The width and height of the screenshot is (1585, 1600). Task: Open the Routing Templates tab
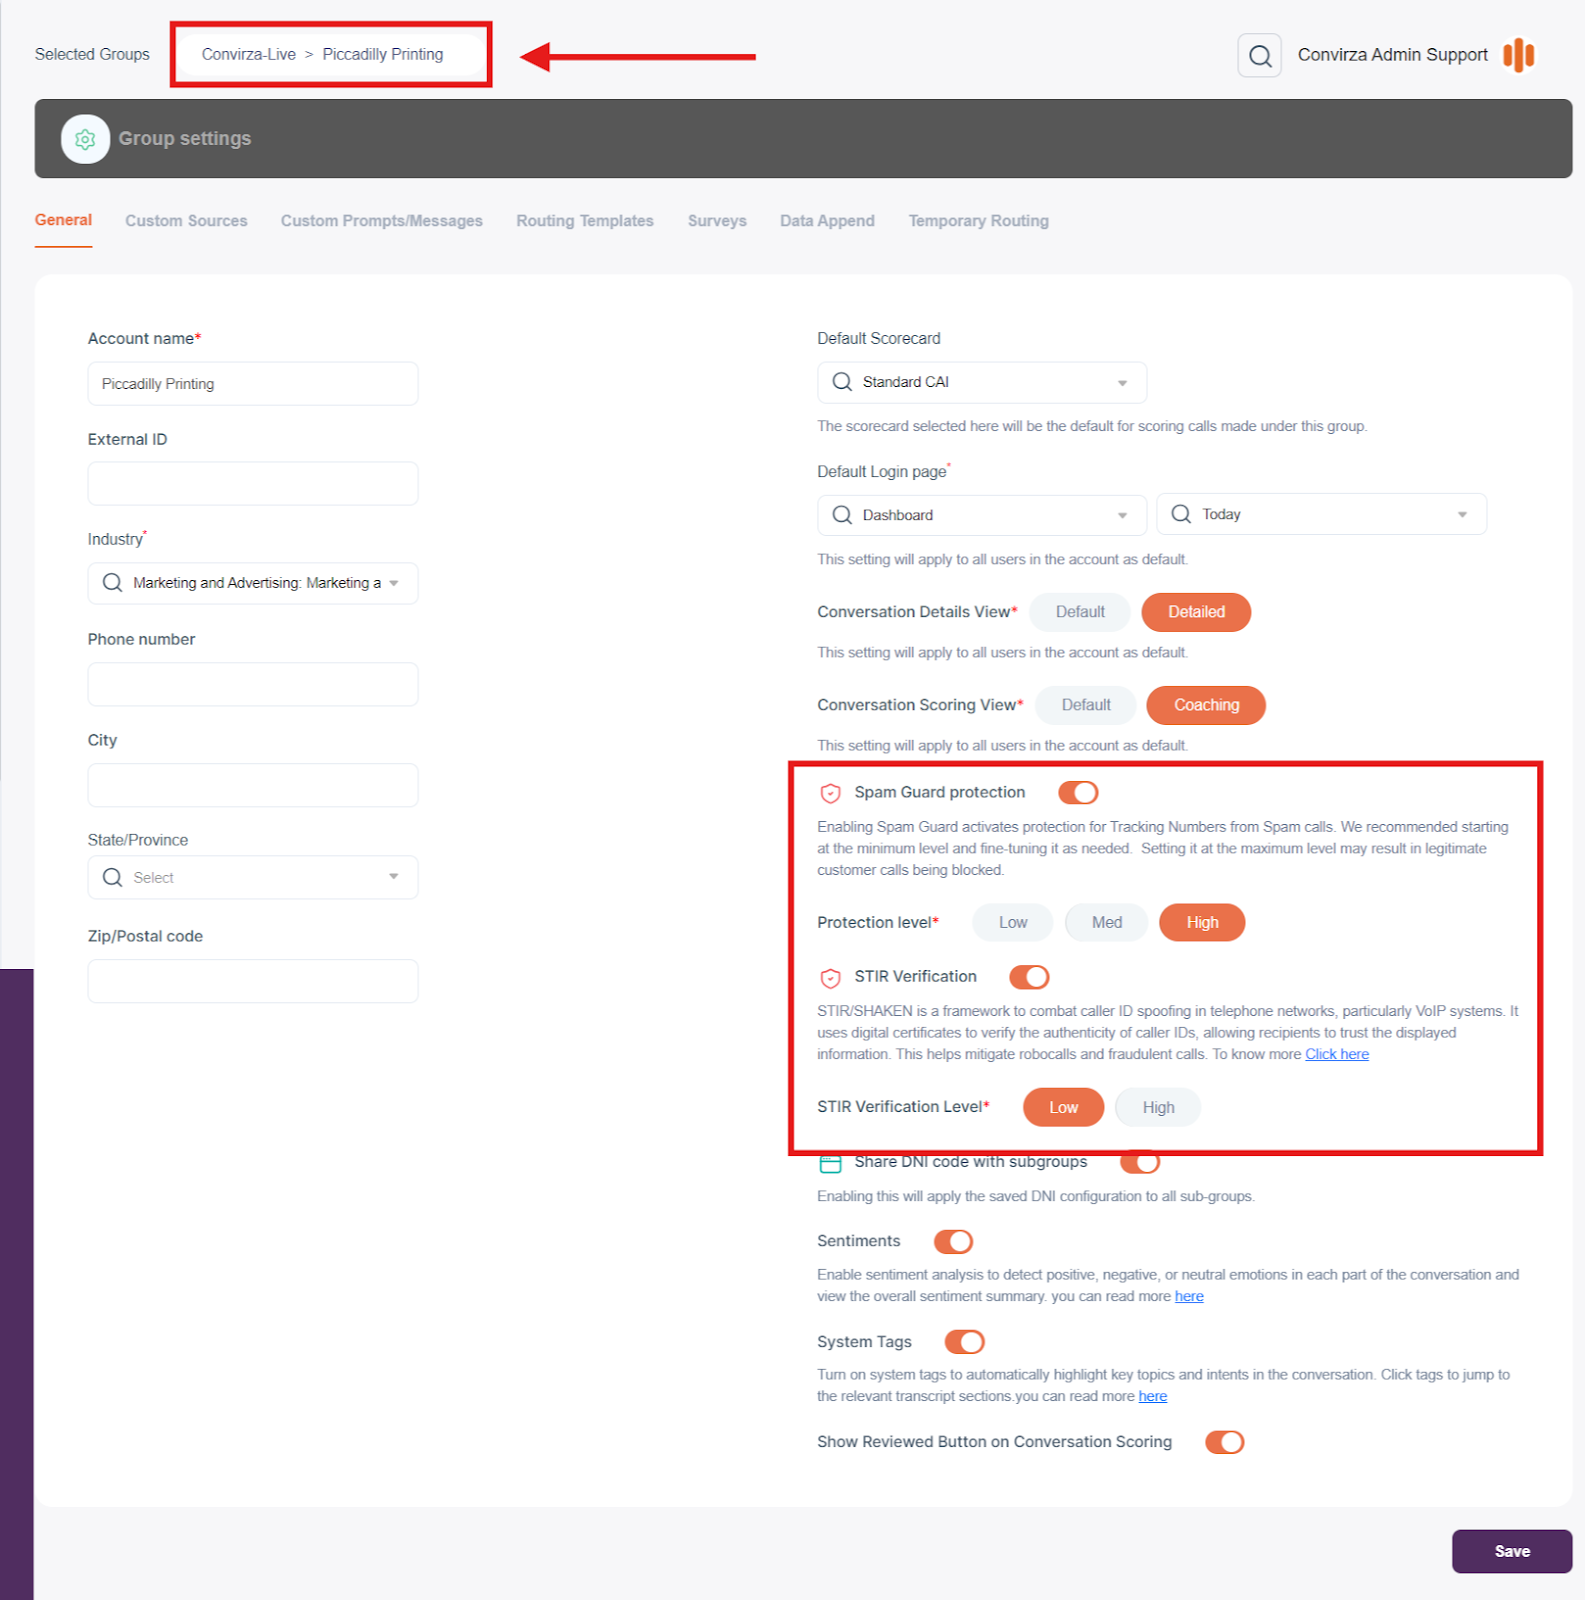click(x=585, y=221)
